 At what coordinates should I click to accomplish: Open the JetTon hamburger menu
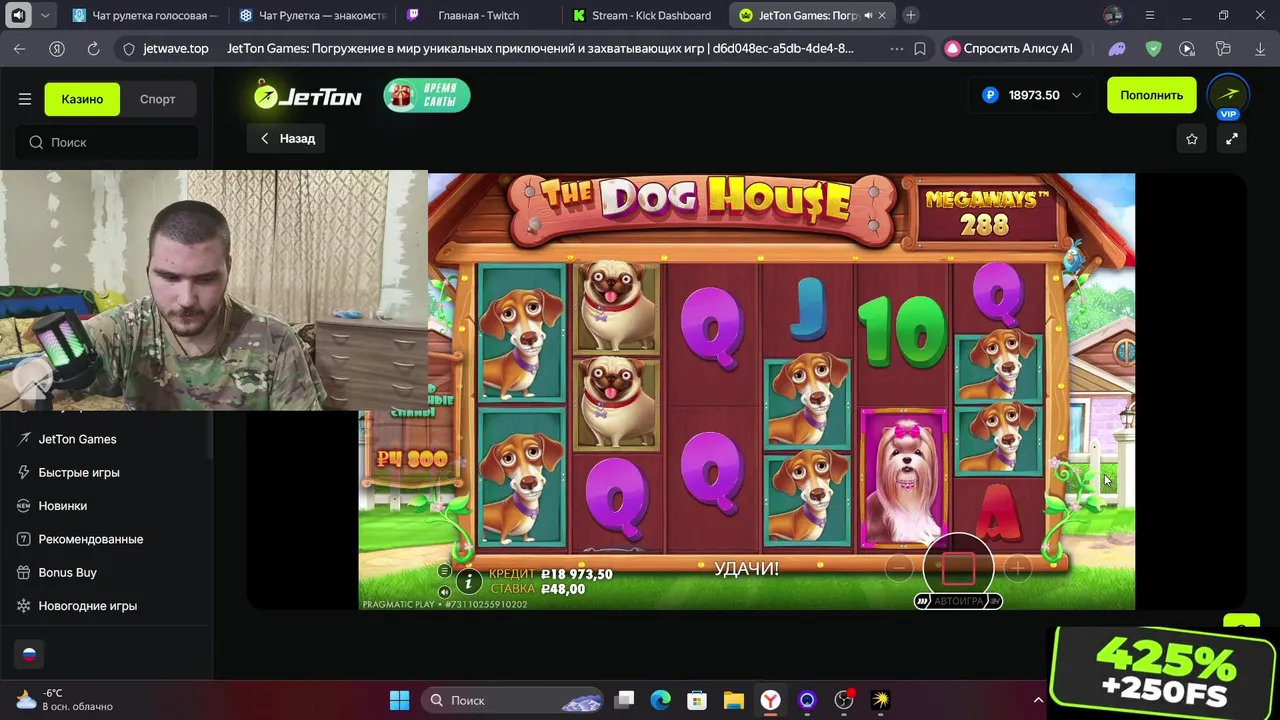pyautogui.click(x=25, y=99)
